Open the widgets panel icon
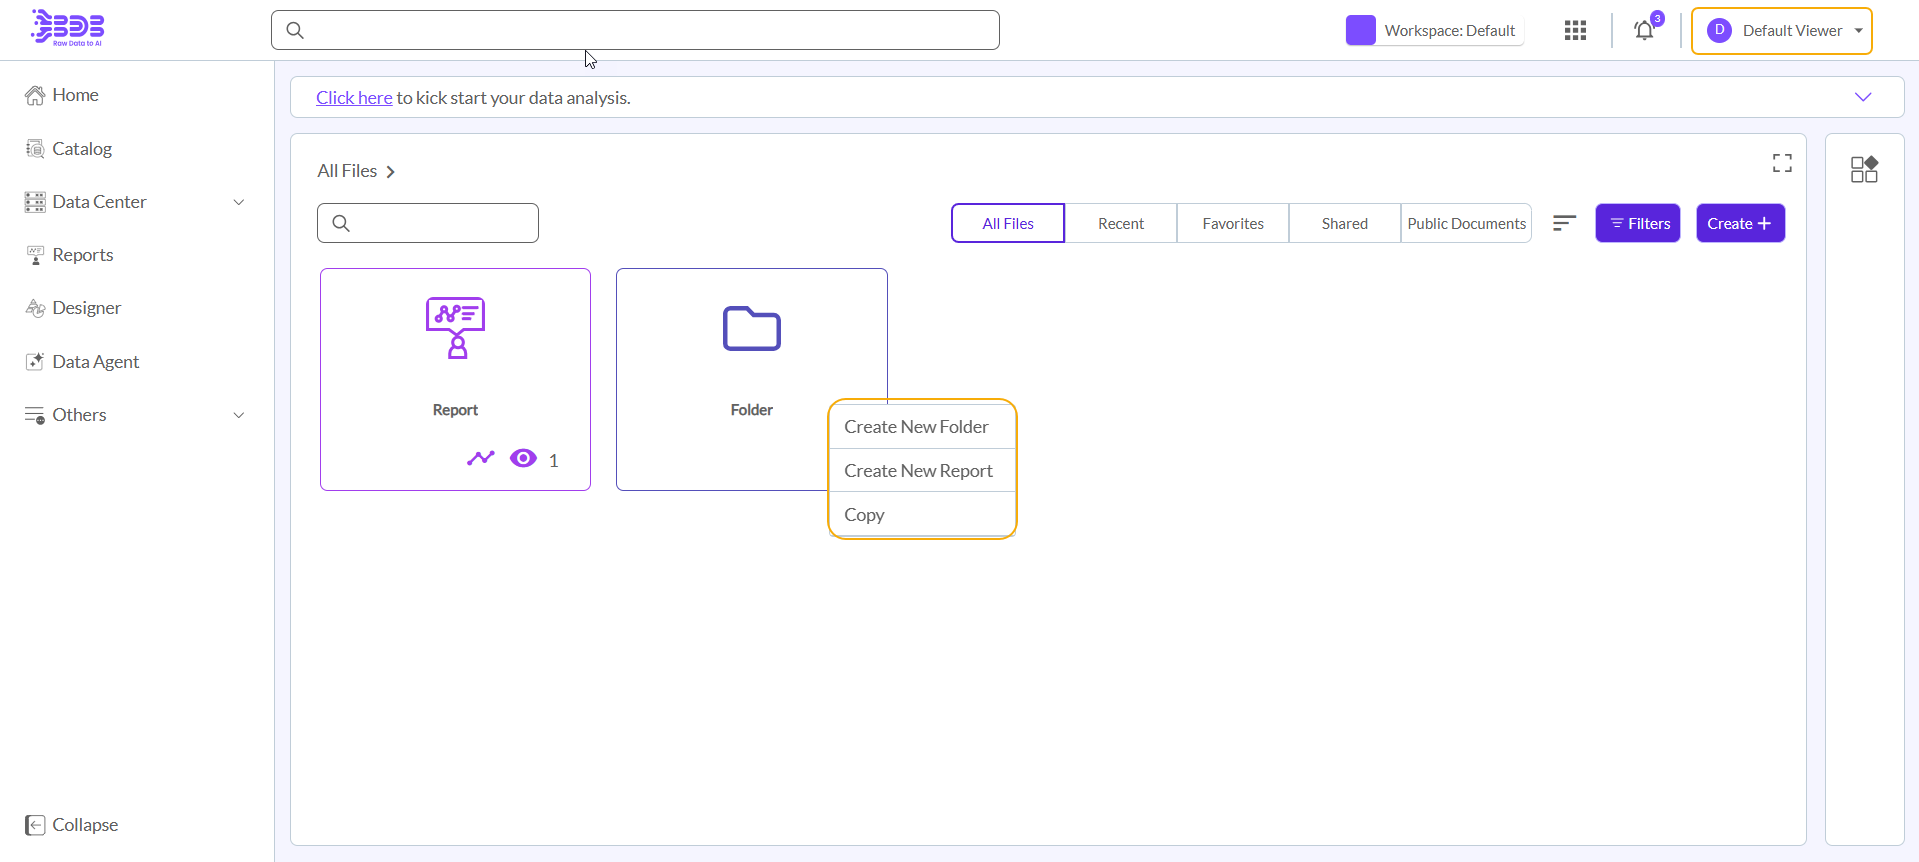The height and width of the screenshot is (862, 1919). coord(1864,169)
